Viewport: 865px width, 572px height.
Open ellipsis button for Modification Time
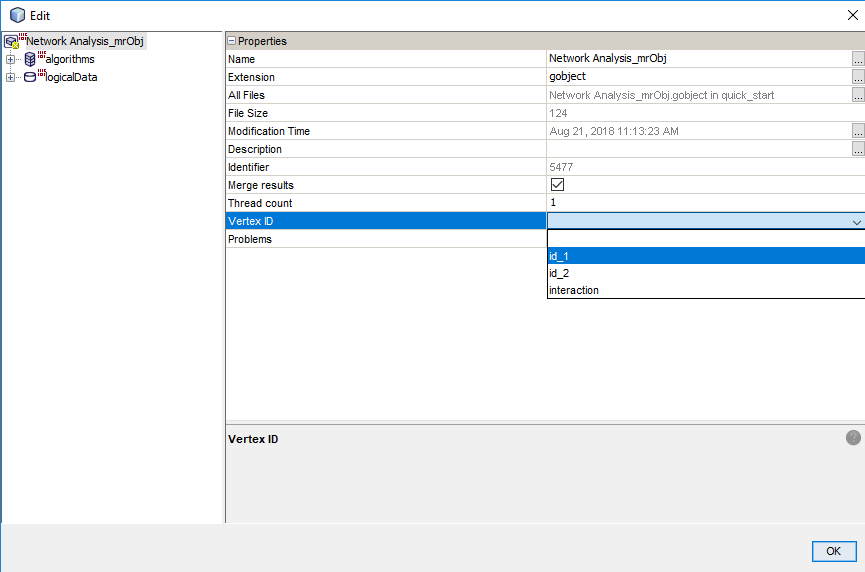(x=857, y=131)
